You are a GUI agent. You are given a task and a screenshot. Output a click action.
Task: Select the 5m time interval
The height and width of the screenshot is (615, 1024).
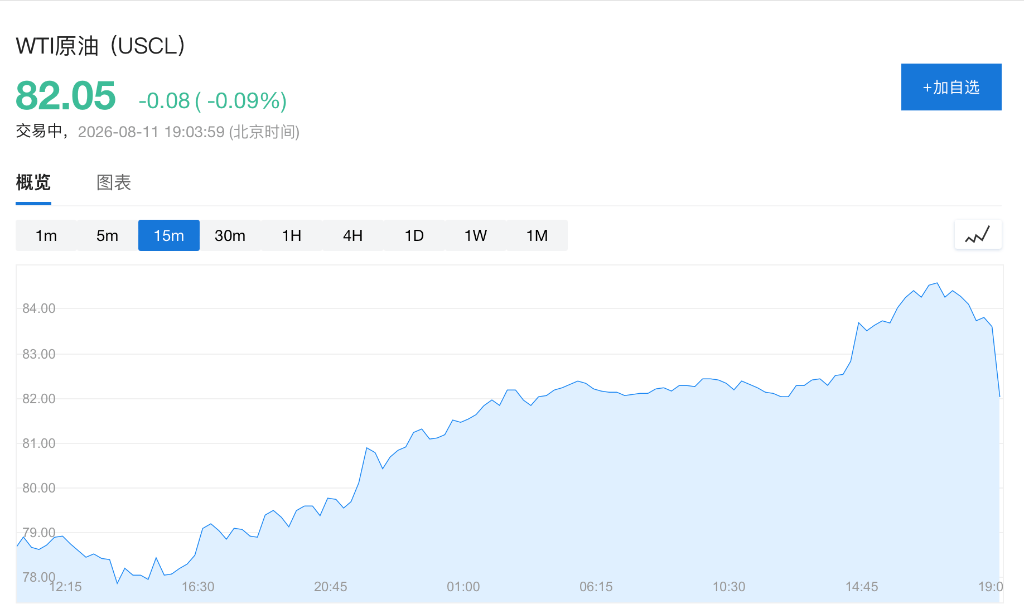tap(108, 236)
